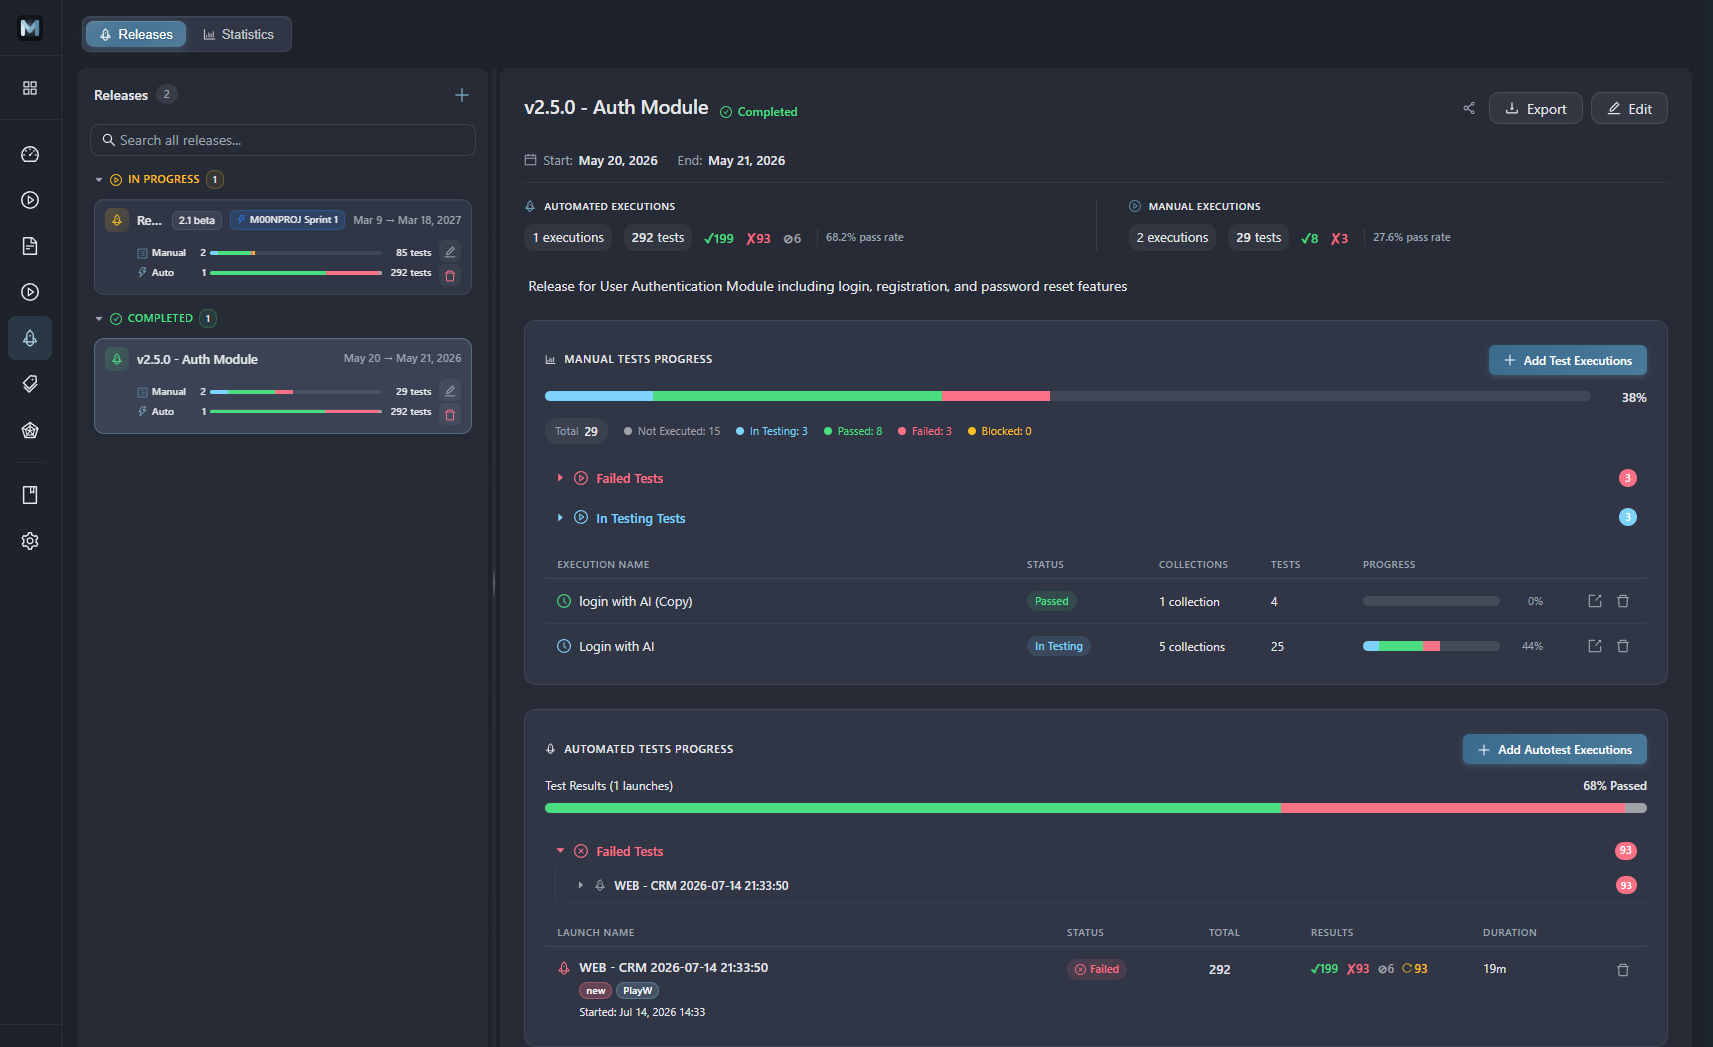
Task: Collapse the IN PROGRESS releases group
Action: click(x=99, y=180)
